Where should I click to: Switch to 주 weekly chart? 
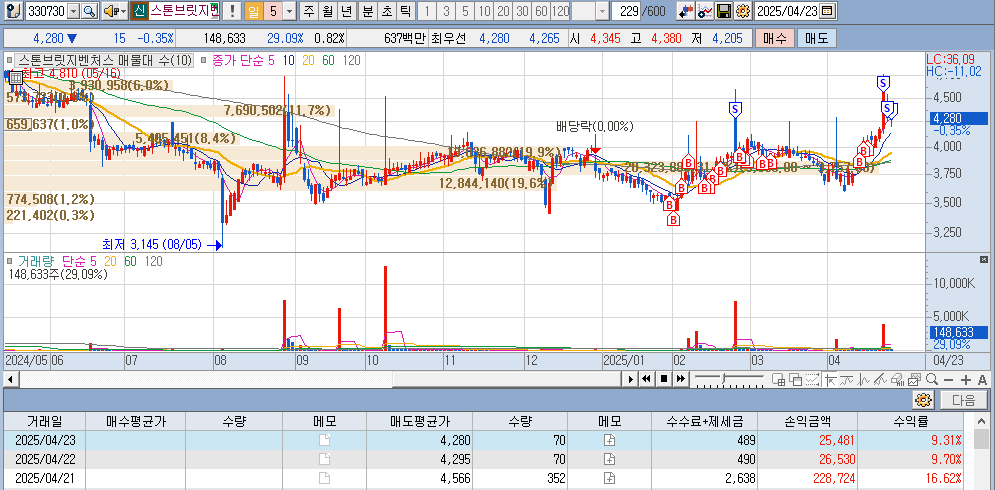point(308,11)
